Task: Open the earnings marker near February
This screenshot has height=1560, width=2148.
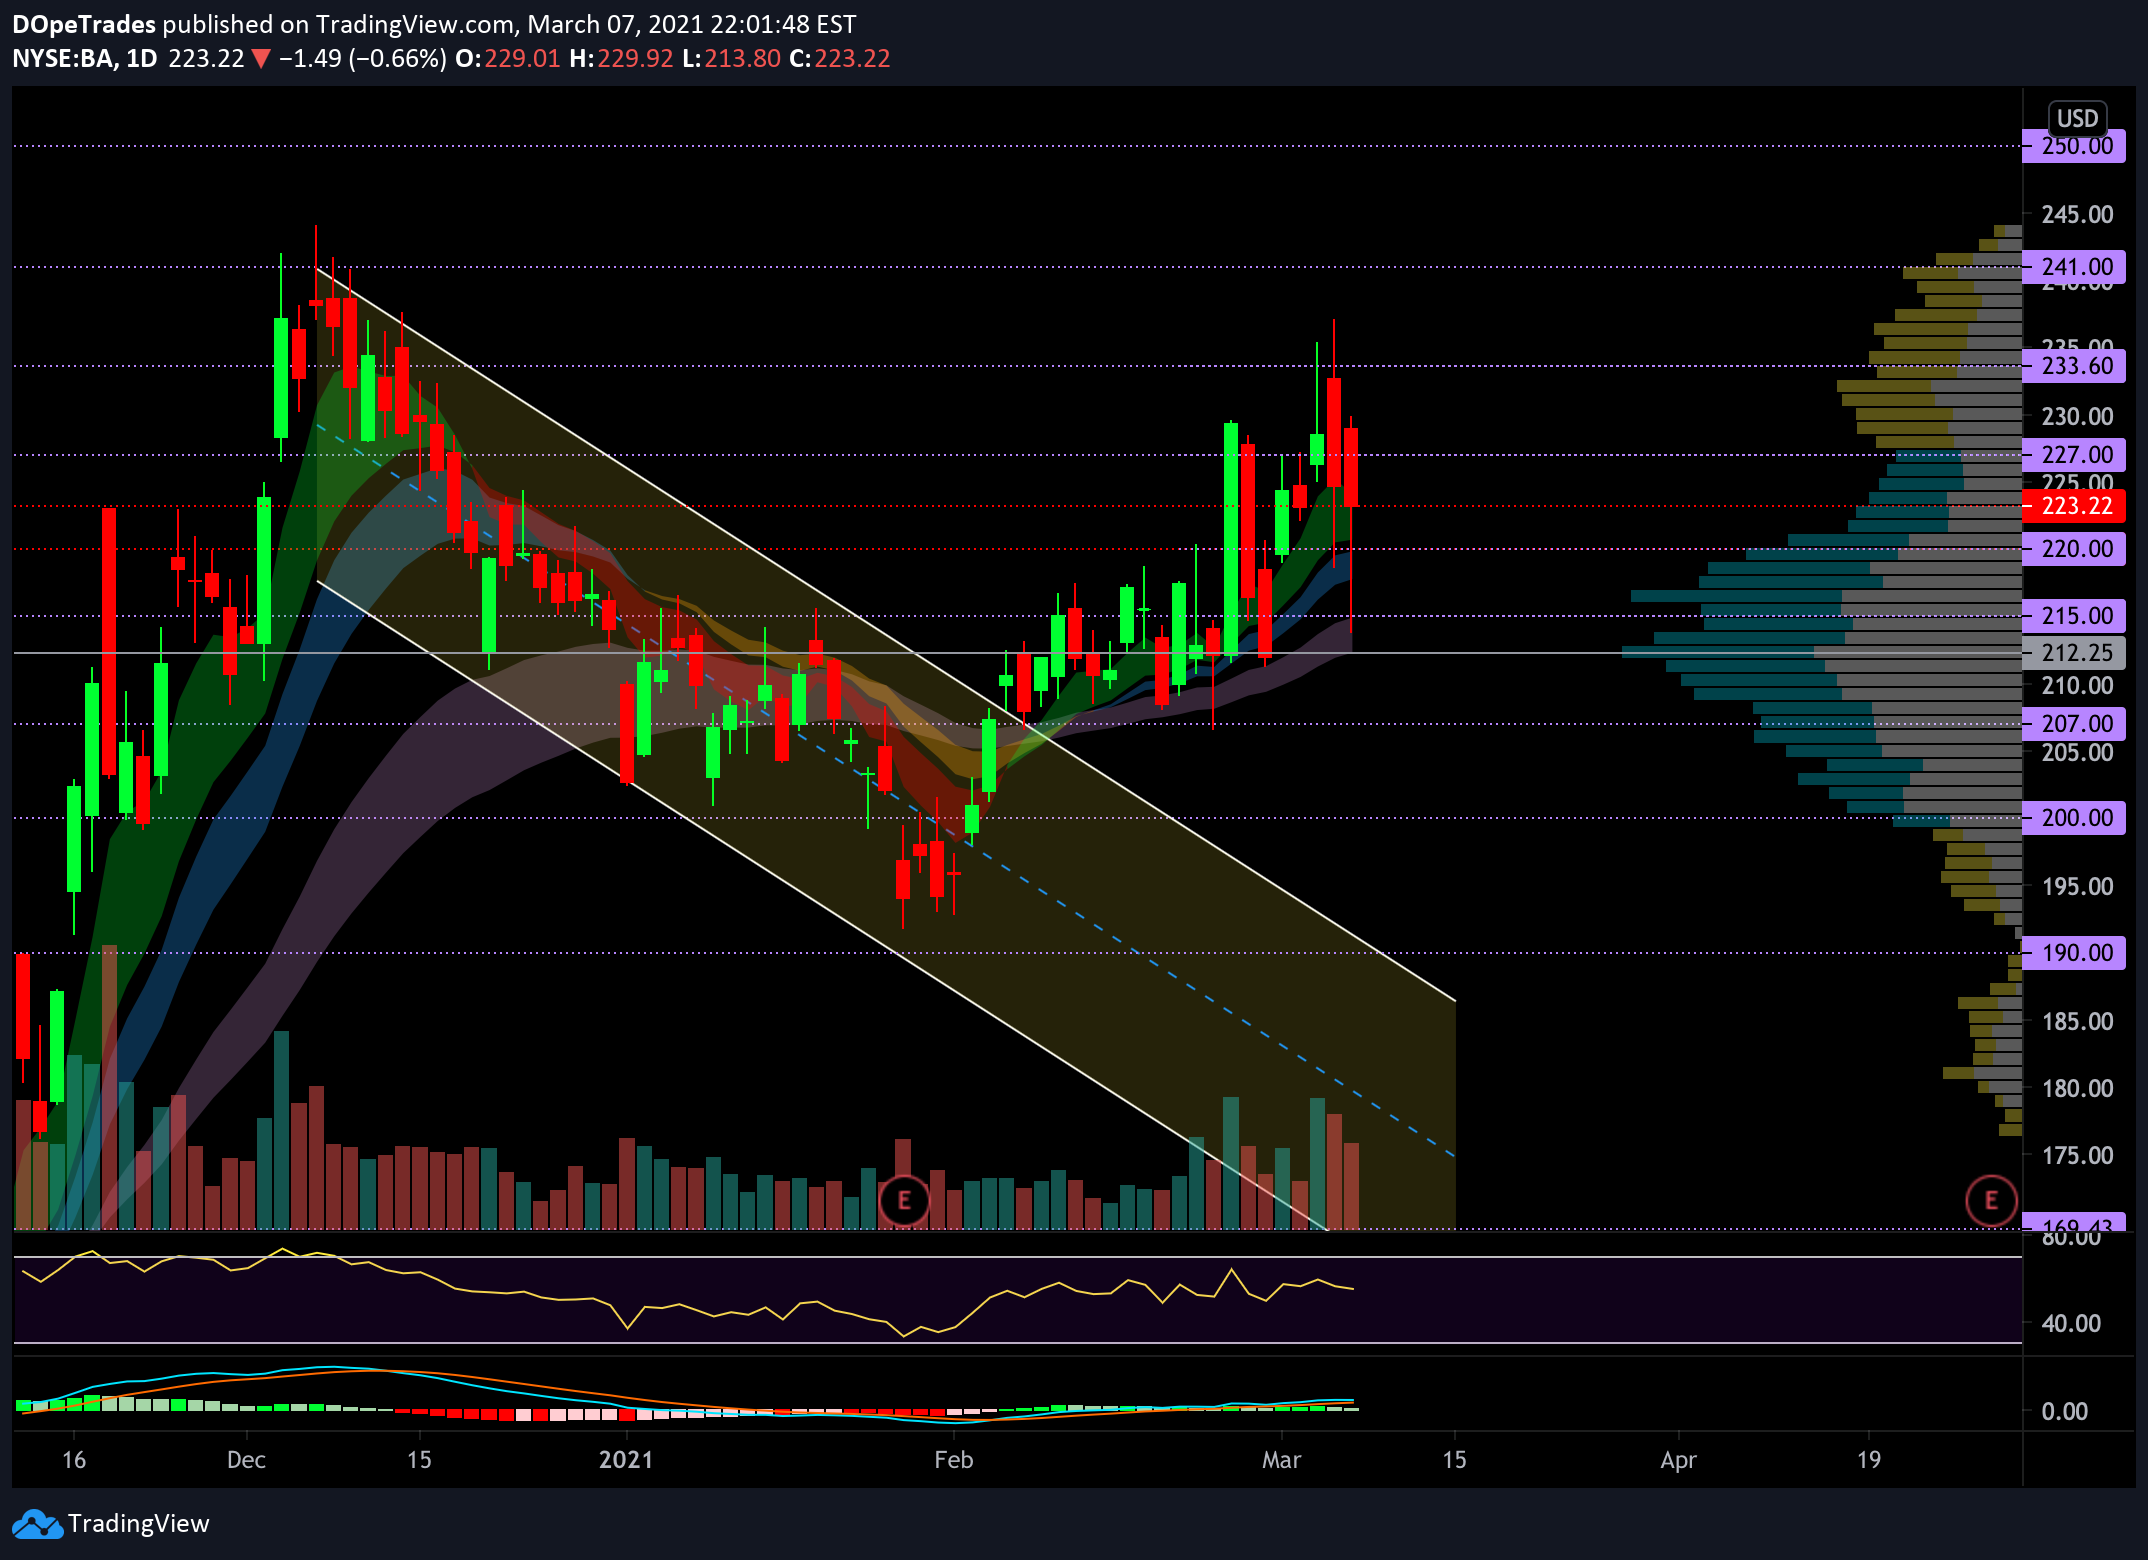Action: tap(904, 1200)
